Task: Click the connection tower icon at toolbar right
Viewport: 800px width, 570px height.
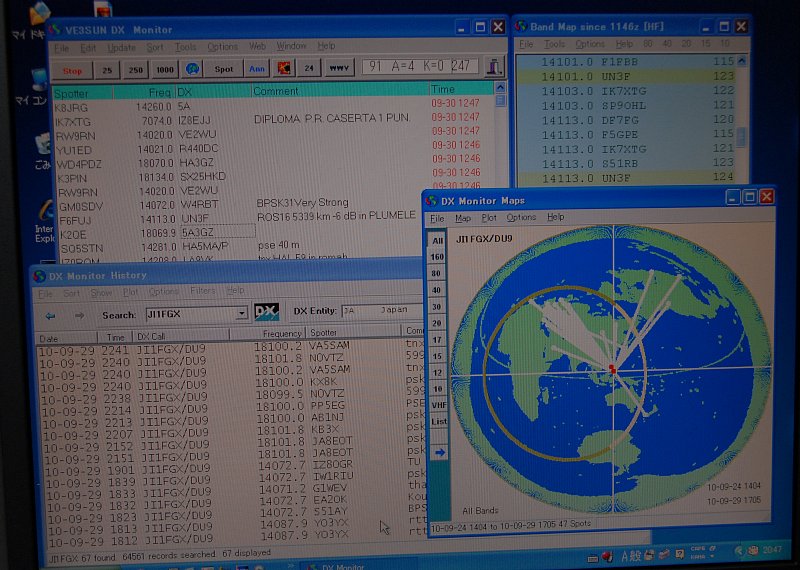Action: 494,66
